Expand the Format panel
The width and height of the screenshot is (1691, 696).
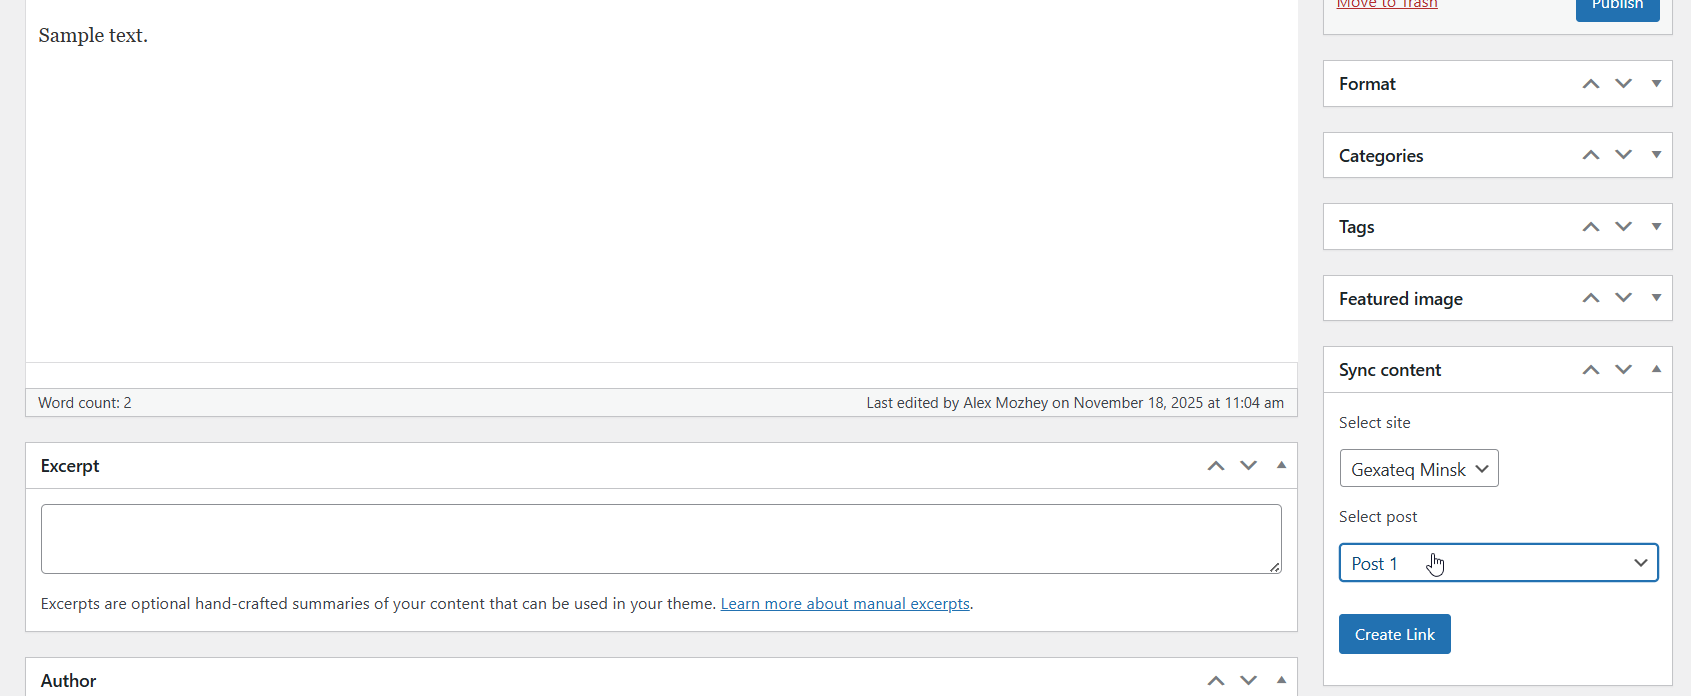click(1657, 84)
